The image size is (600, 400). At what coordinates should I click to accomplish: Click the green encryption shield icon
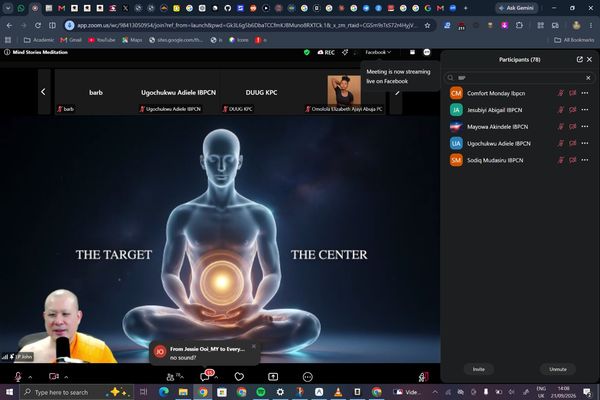point(307,52)
